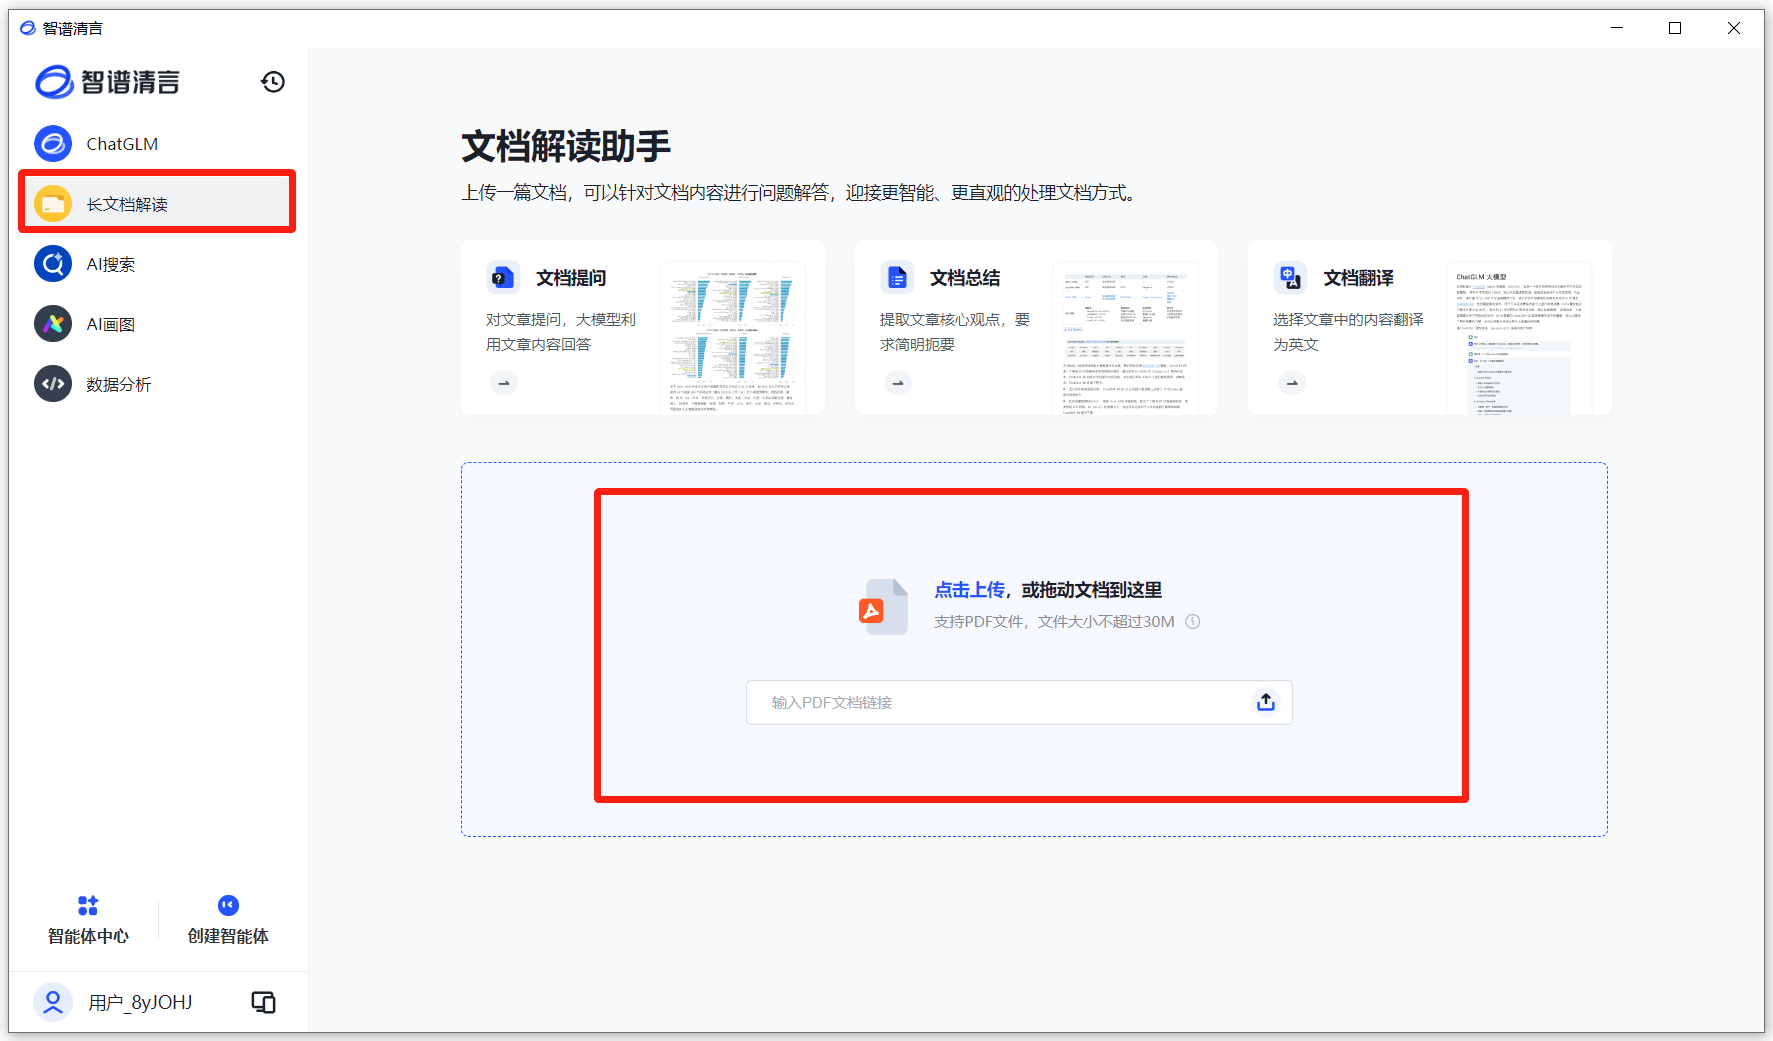Click the 文档提问 question-mark file icon
1773x1041 pixels.
pyautogui.click(x=502, y=277)
